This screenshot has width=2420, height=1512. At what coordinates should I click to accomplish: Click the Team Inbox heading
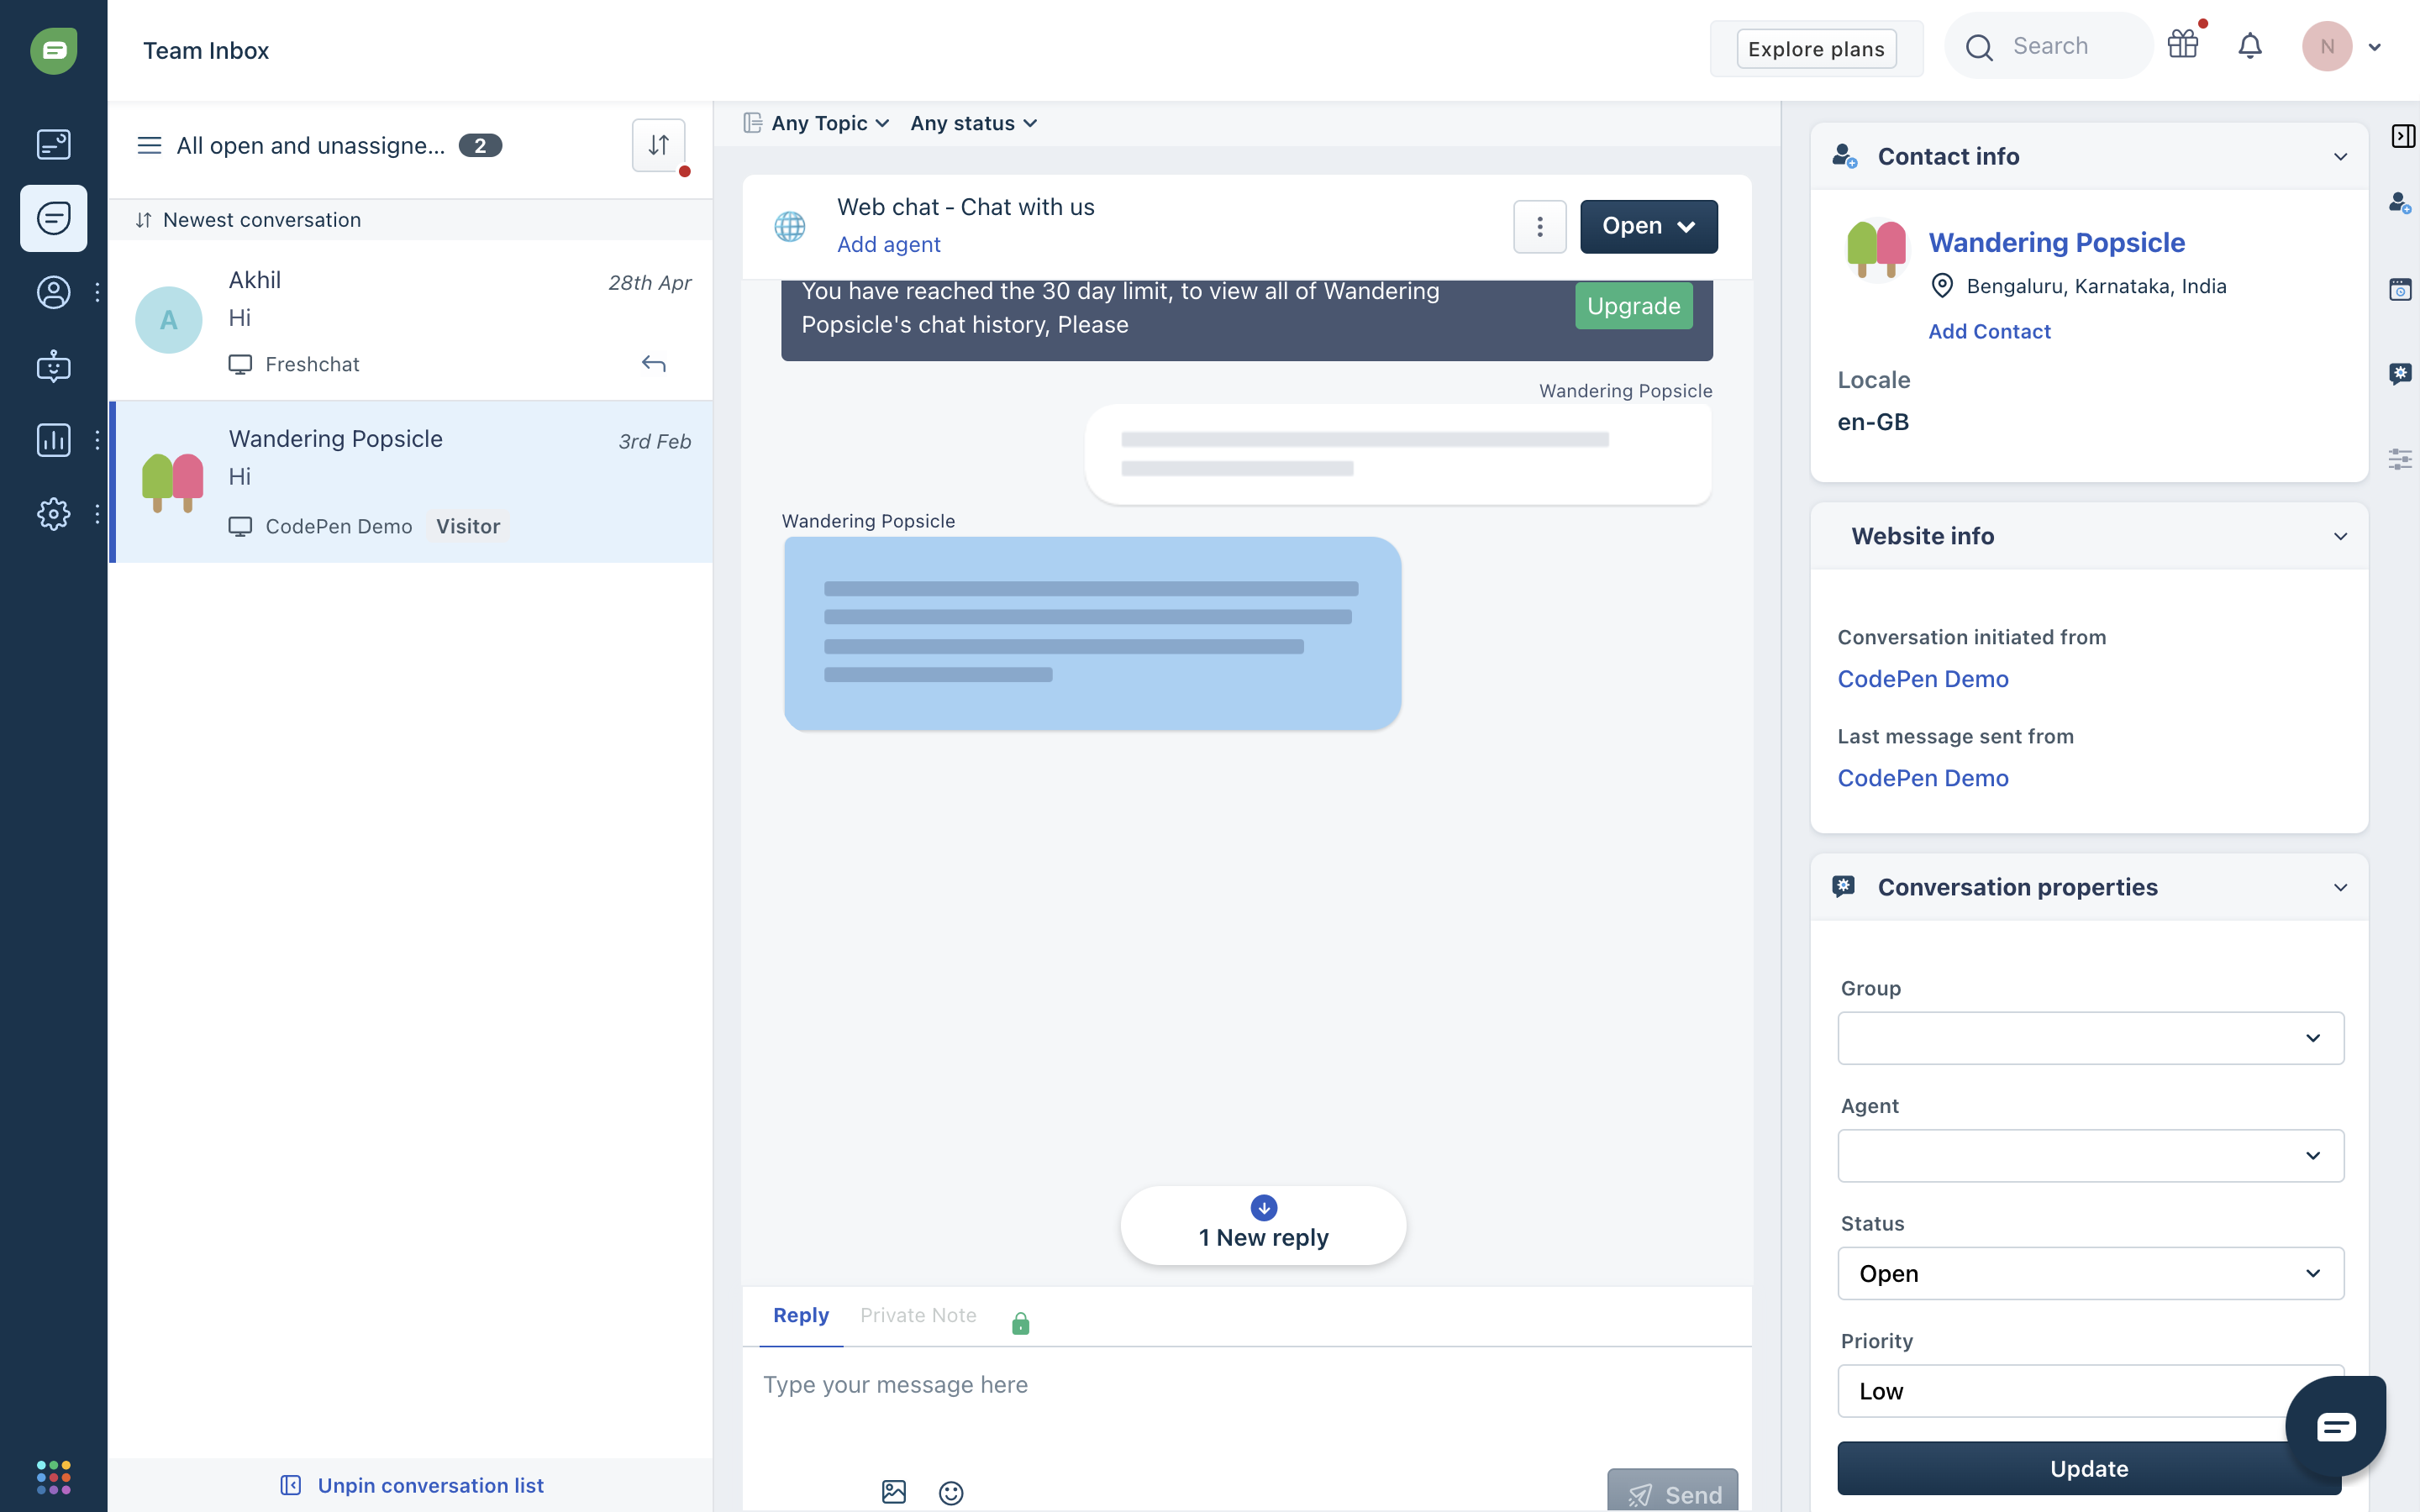(206, 50)
